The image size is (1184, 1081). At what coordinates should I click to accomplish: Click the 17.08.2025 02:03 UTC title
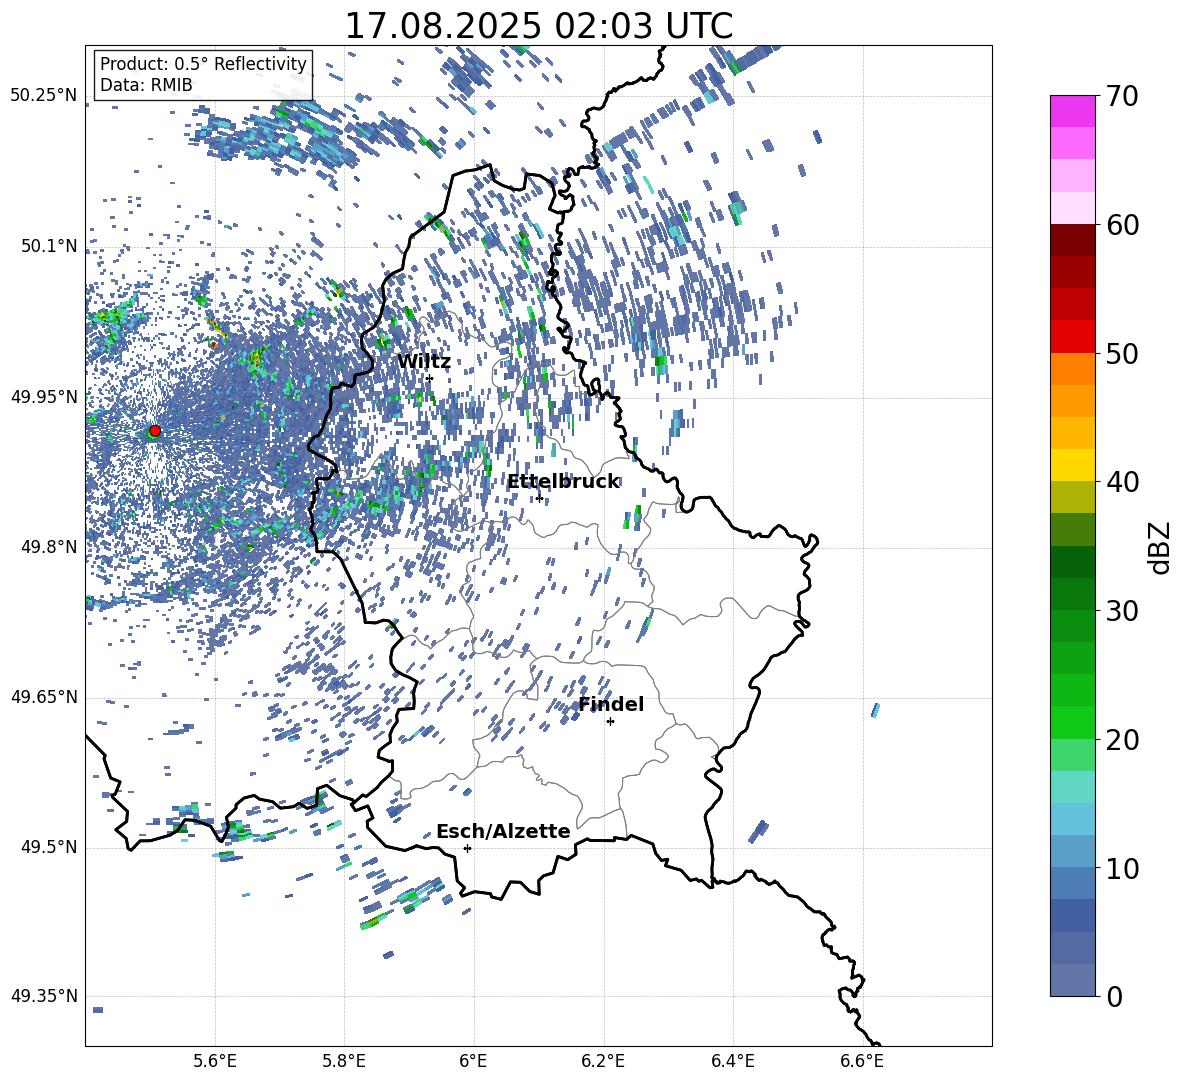(539, 26)
